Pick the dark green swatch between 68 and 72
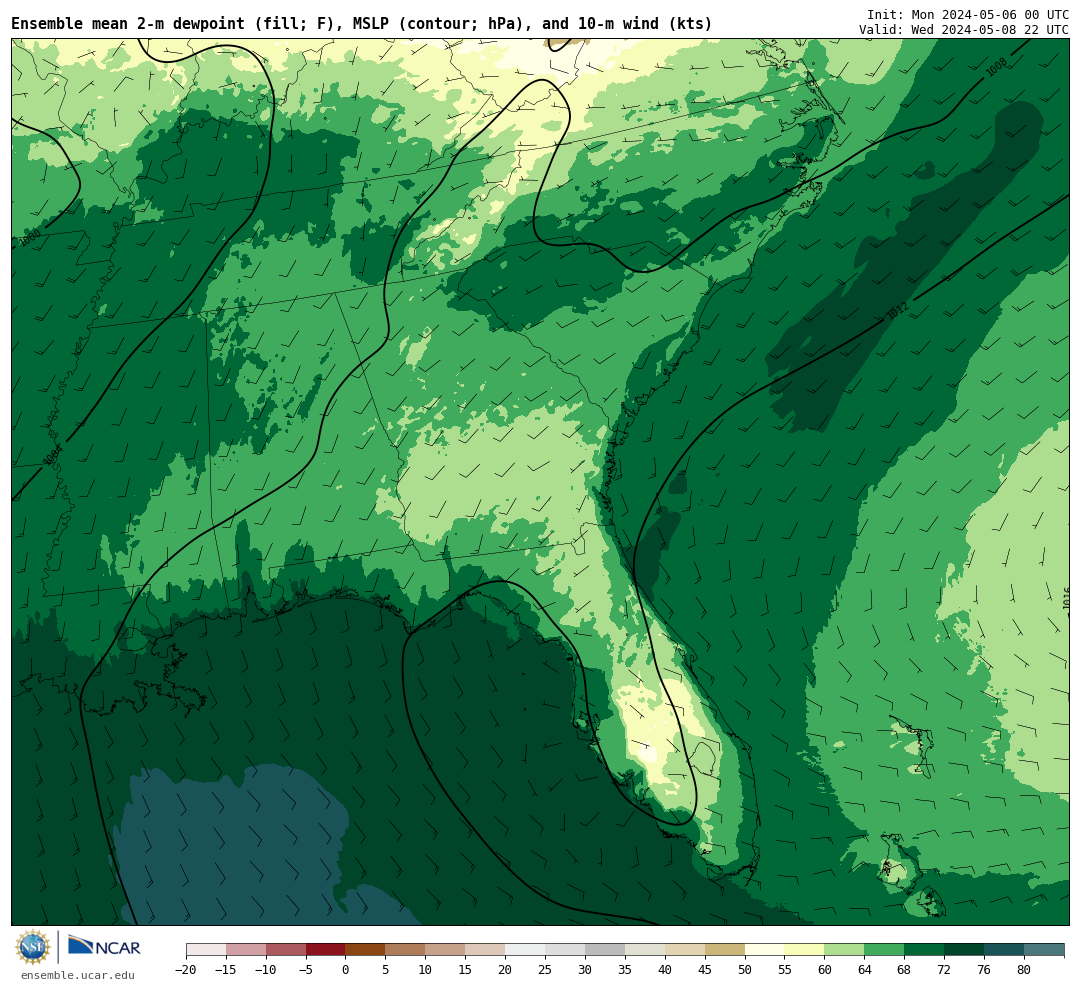Screen dimensions: 1080x988 [x=925, y=950]
